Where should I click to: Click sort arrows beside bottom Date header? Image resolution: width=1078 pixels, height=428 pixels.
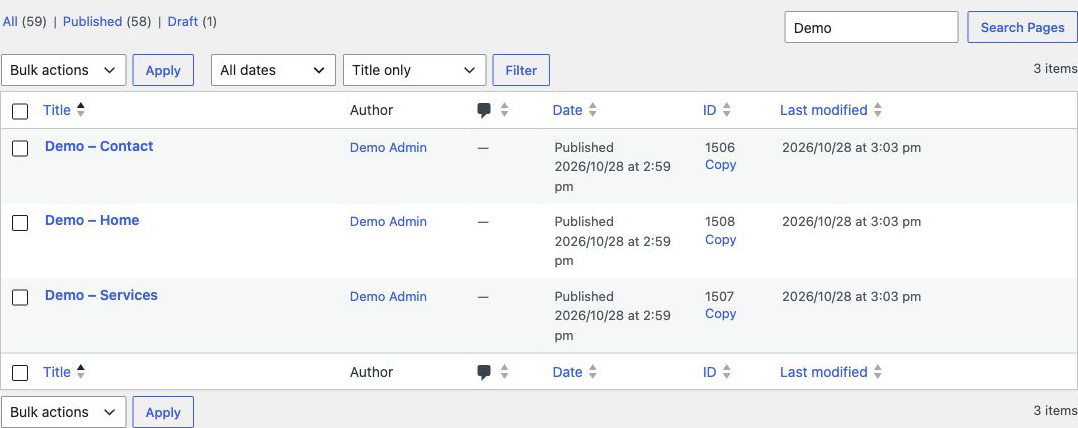(593, 372)
